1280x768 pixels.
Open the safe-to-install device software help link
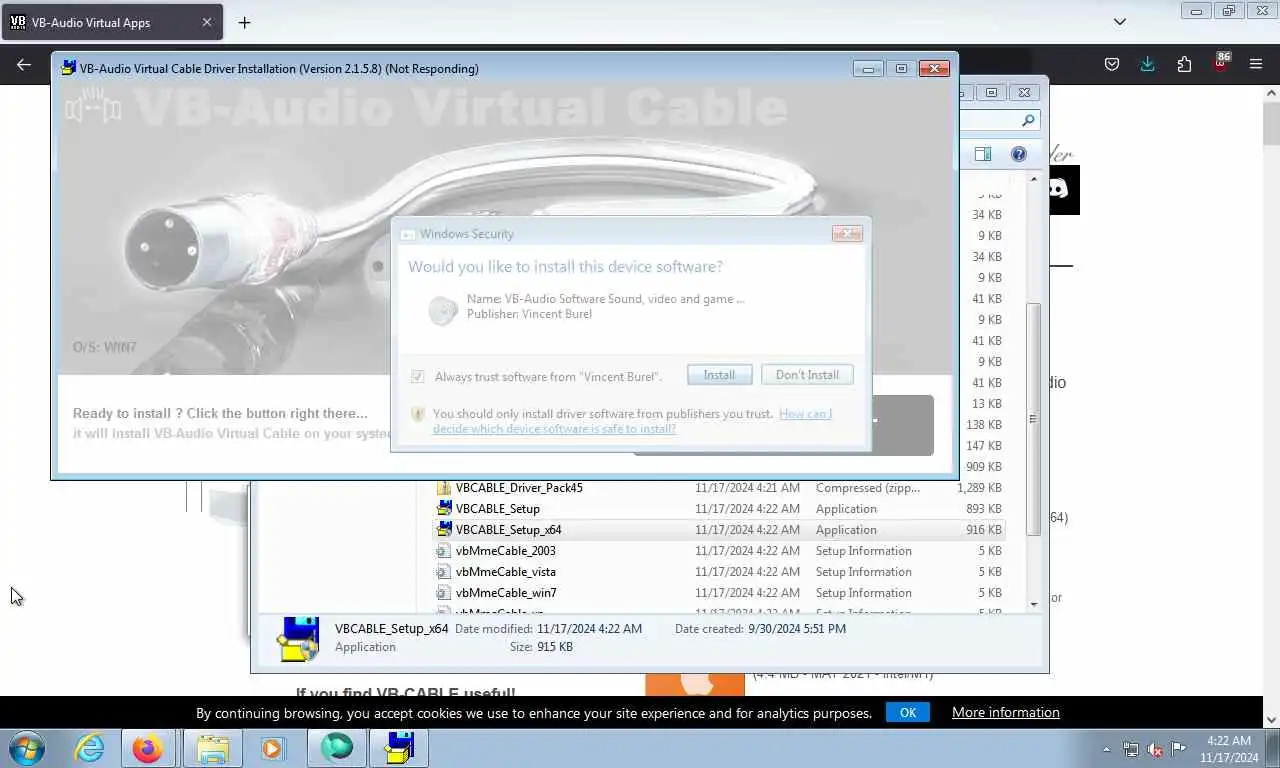tap(632, 421)
